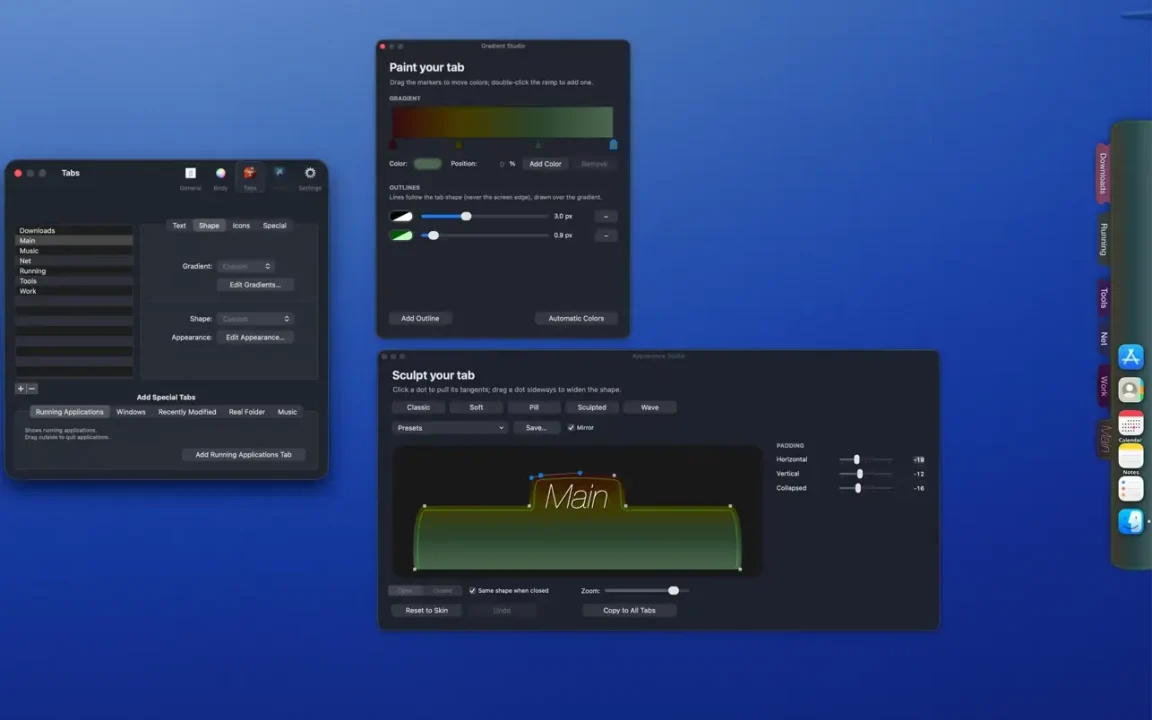1152x720 pixels.
Task: Select the olive gradient stop marker
Action: 458,145
